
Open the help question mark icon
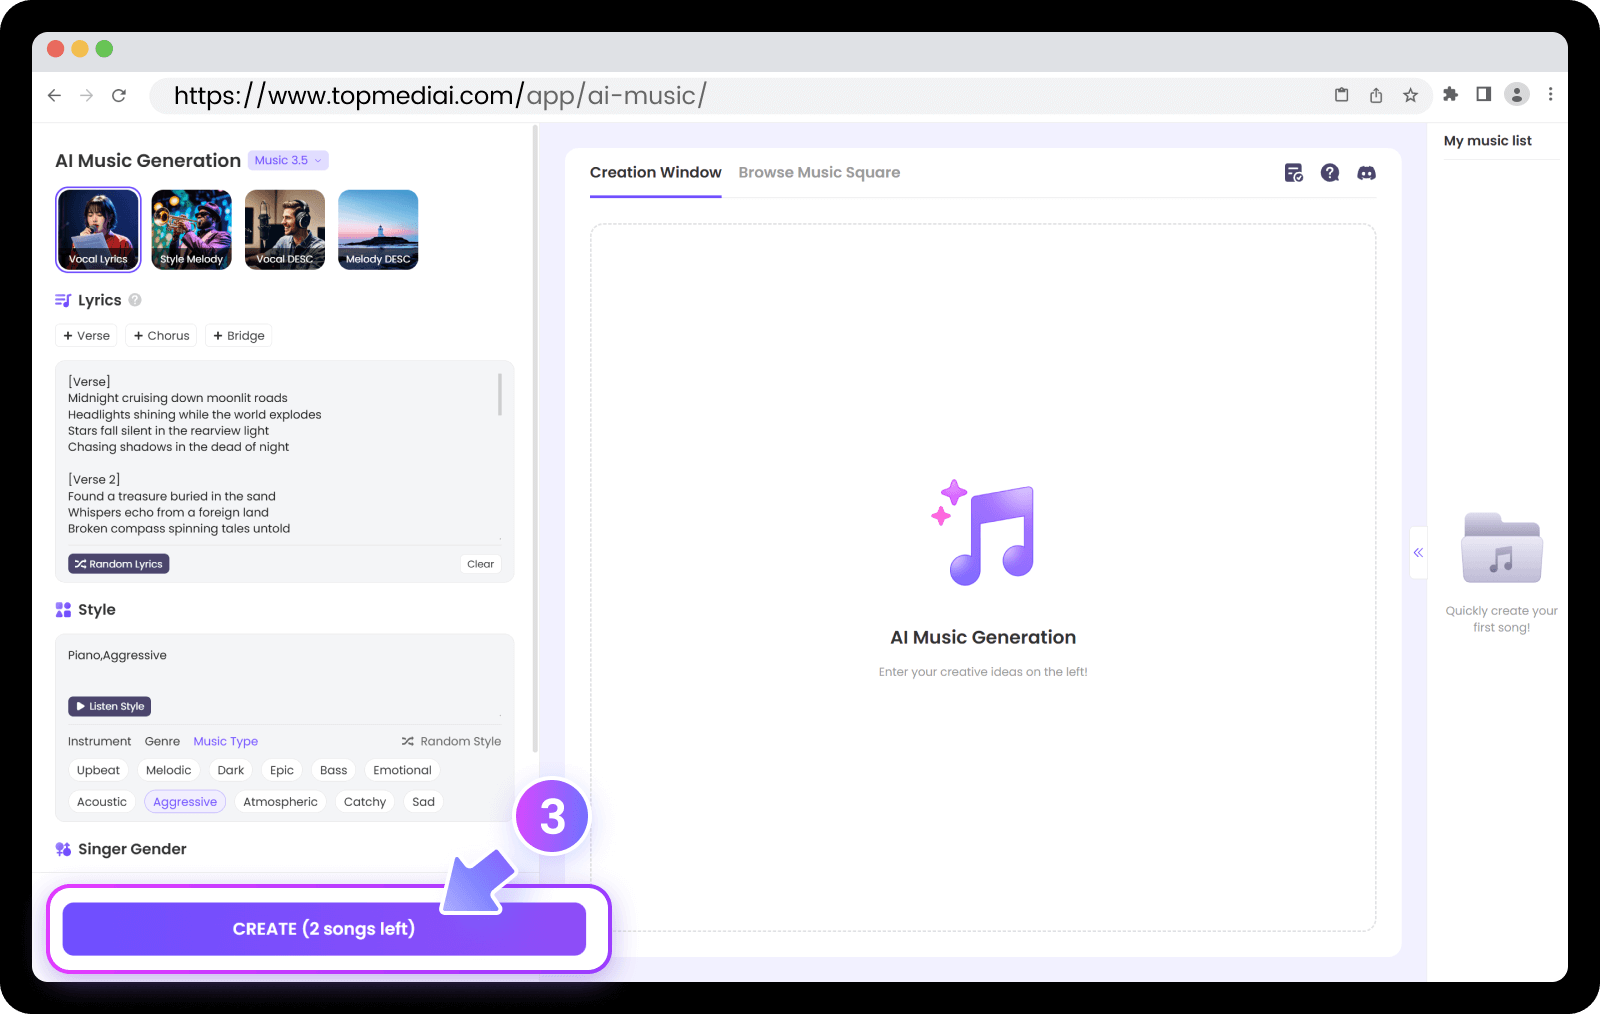(x=1330, y=173)
